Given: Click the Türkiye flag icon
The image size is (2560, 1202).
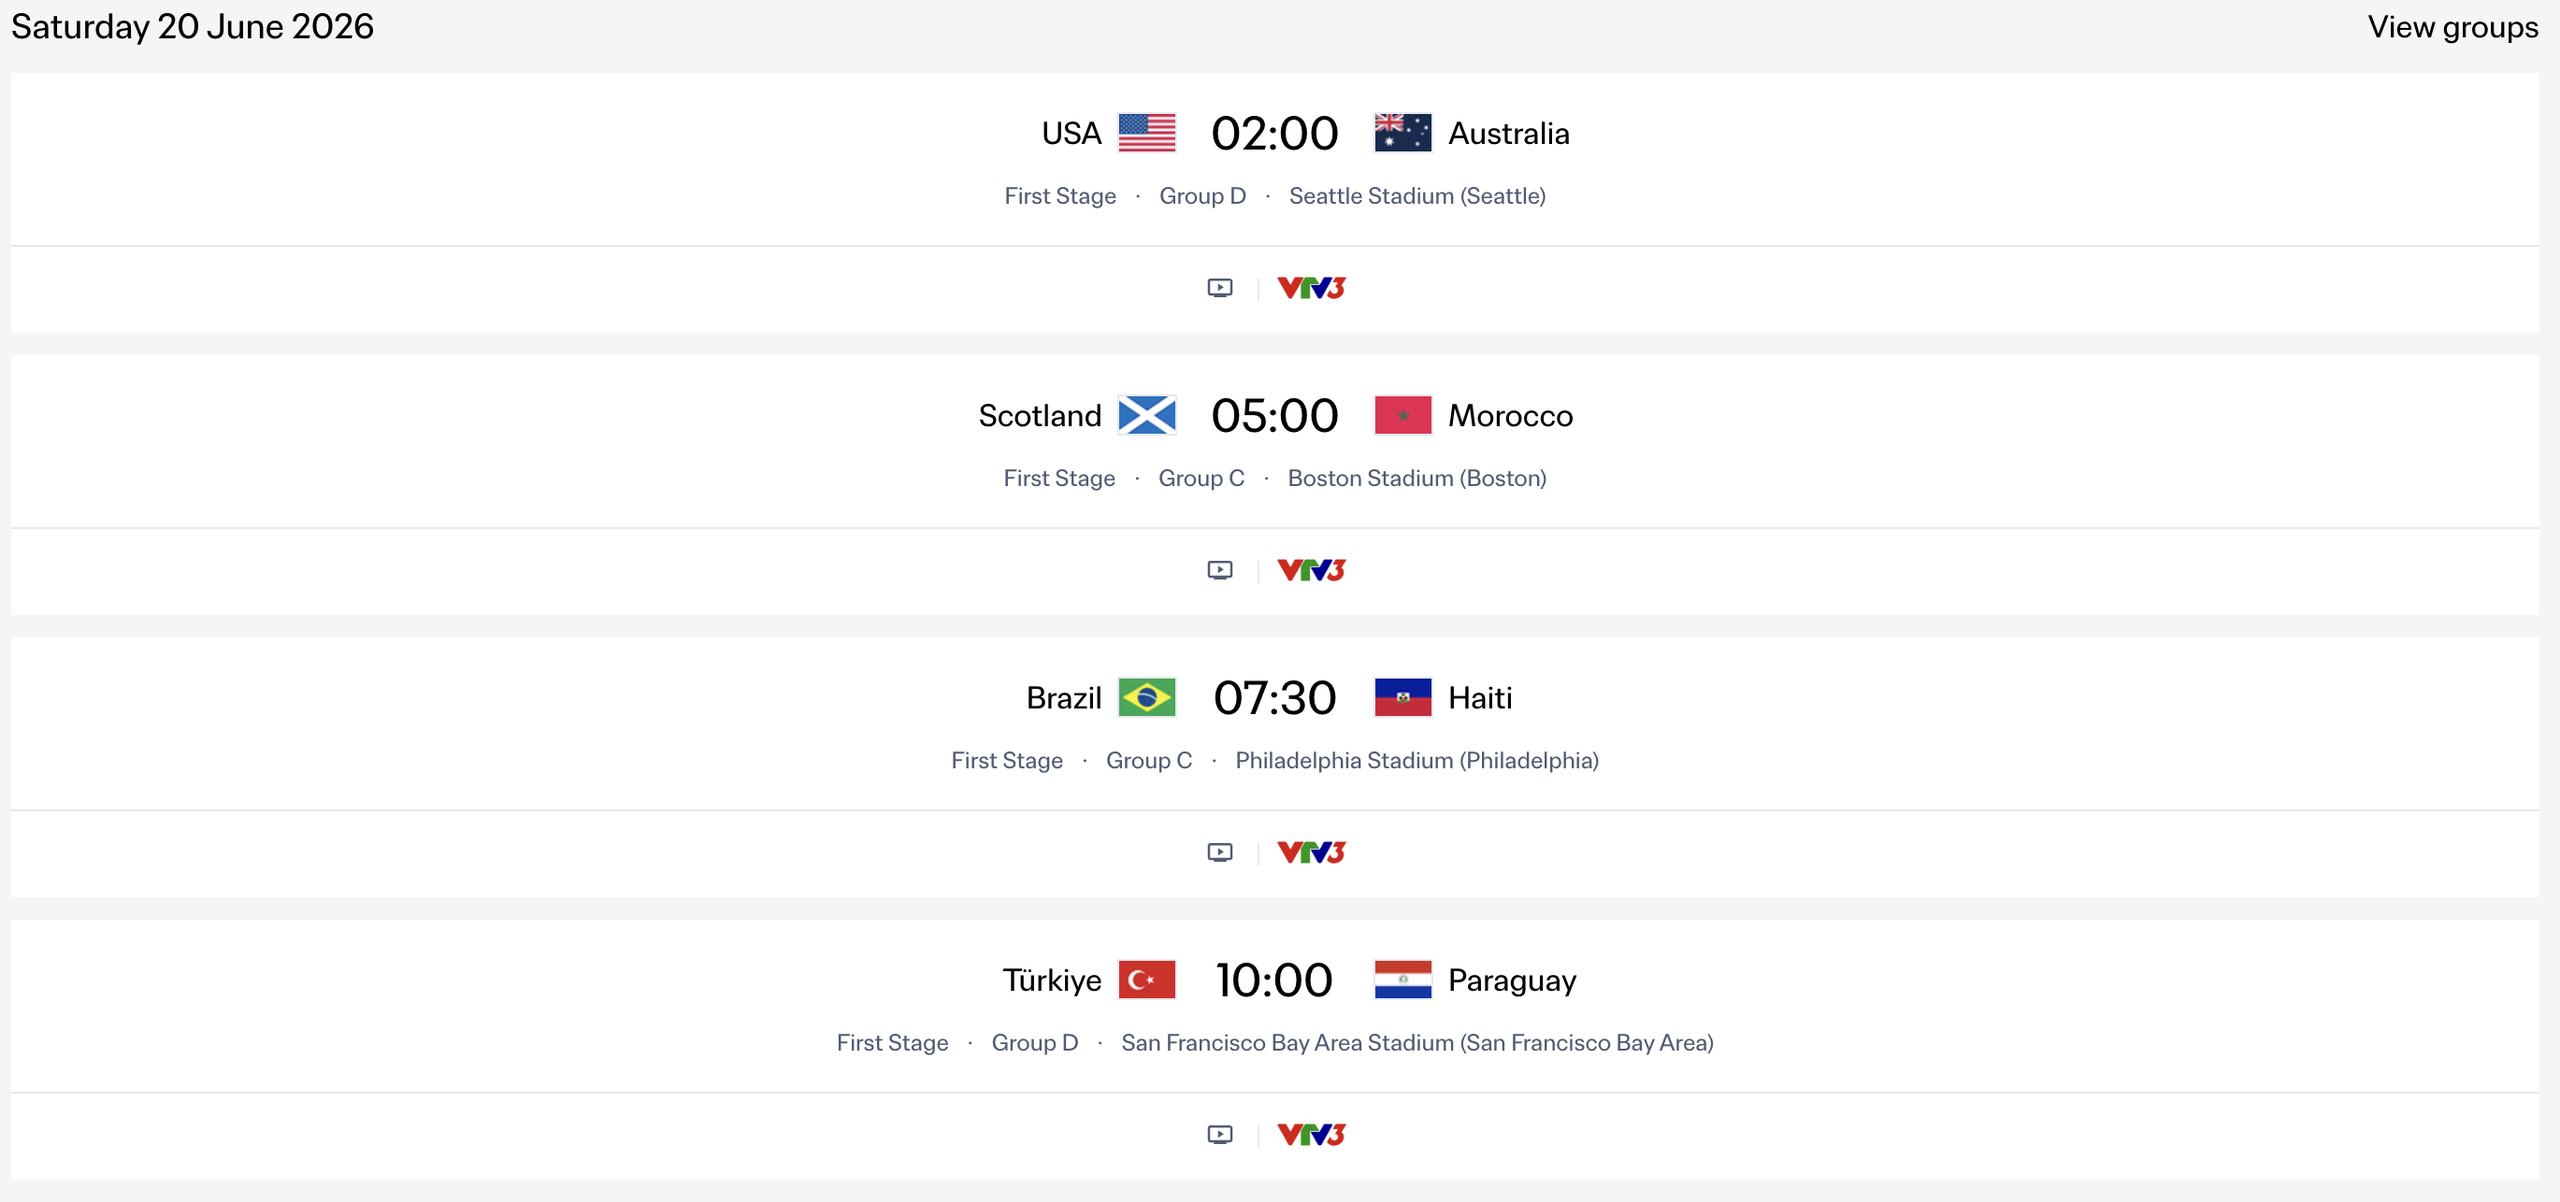Looking at the screenshot, I should [1148, 980].
